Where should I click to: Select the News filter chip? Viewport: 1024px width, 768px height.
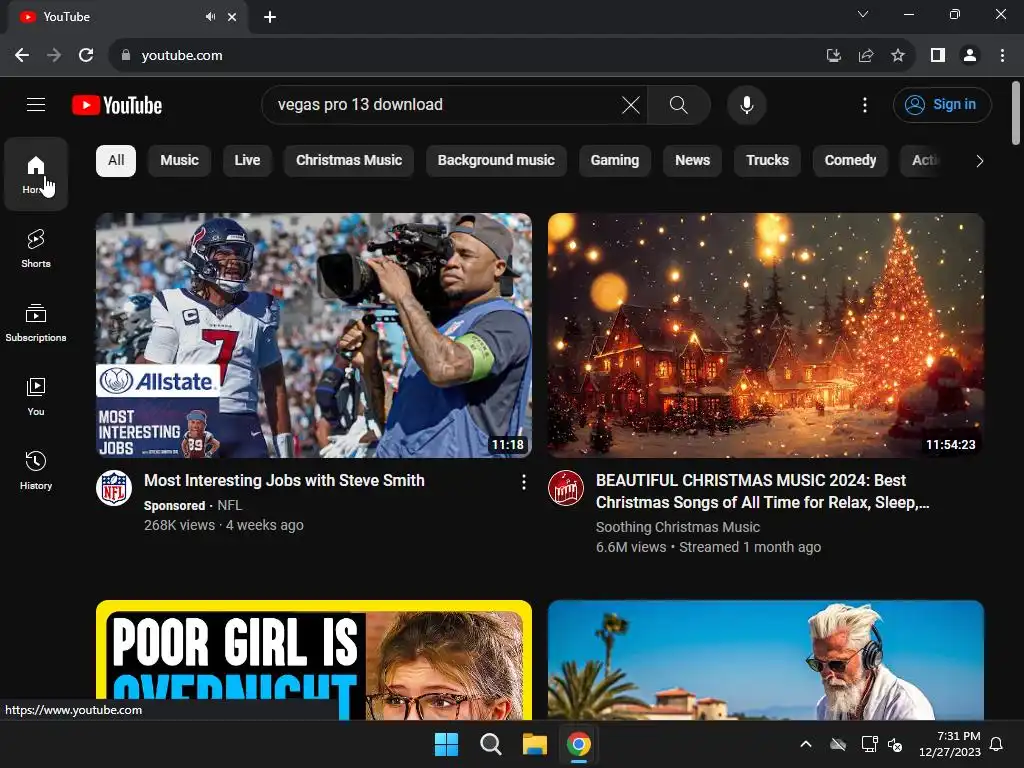pos(692,161)
